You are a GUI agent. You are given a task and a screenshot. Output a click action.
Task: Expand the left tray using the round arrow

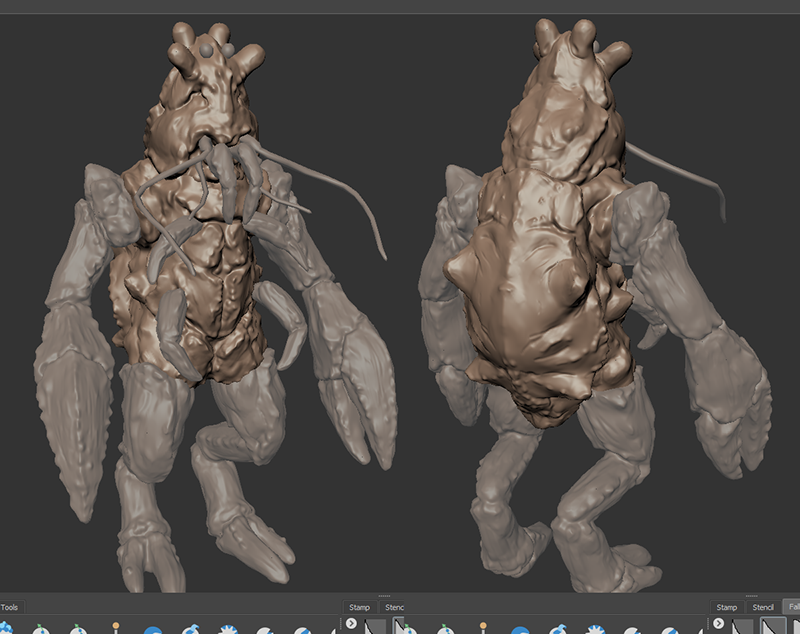352,624
